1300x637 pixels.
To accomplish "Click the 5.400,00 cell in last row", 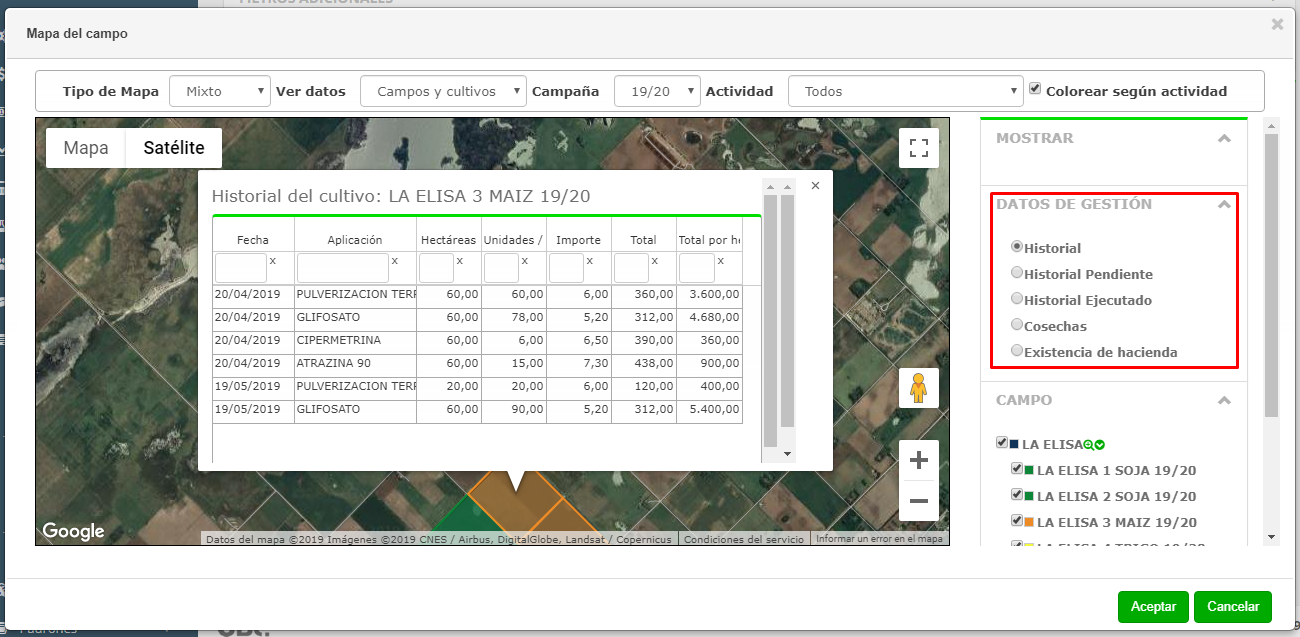I will (710, 410).
